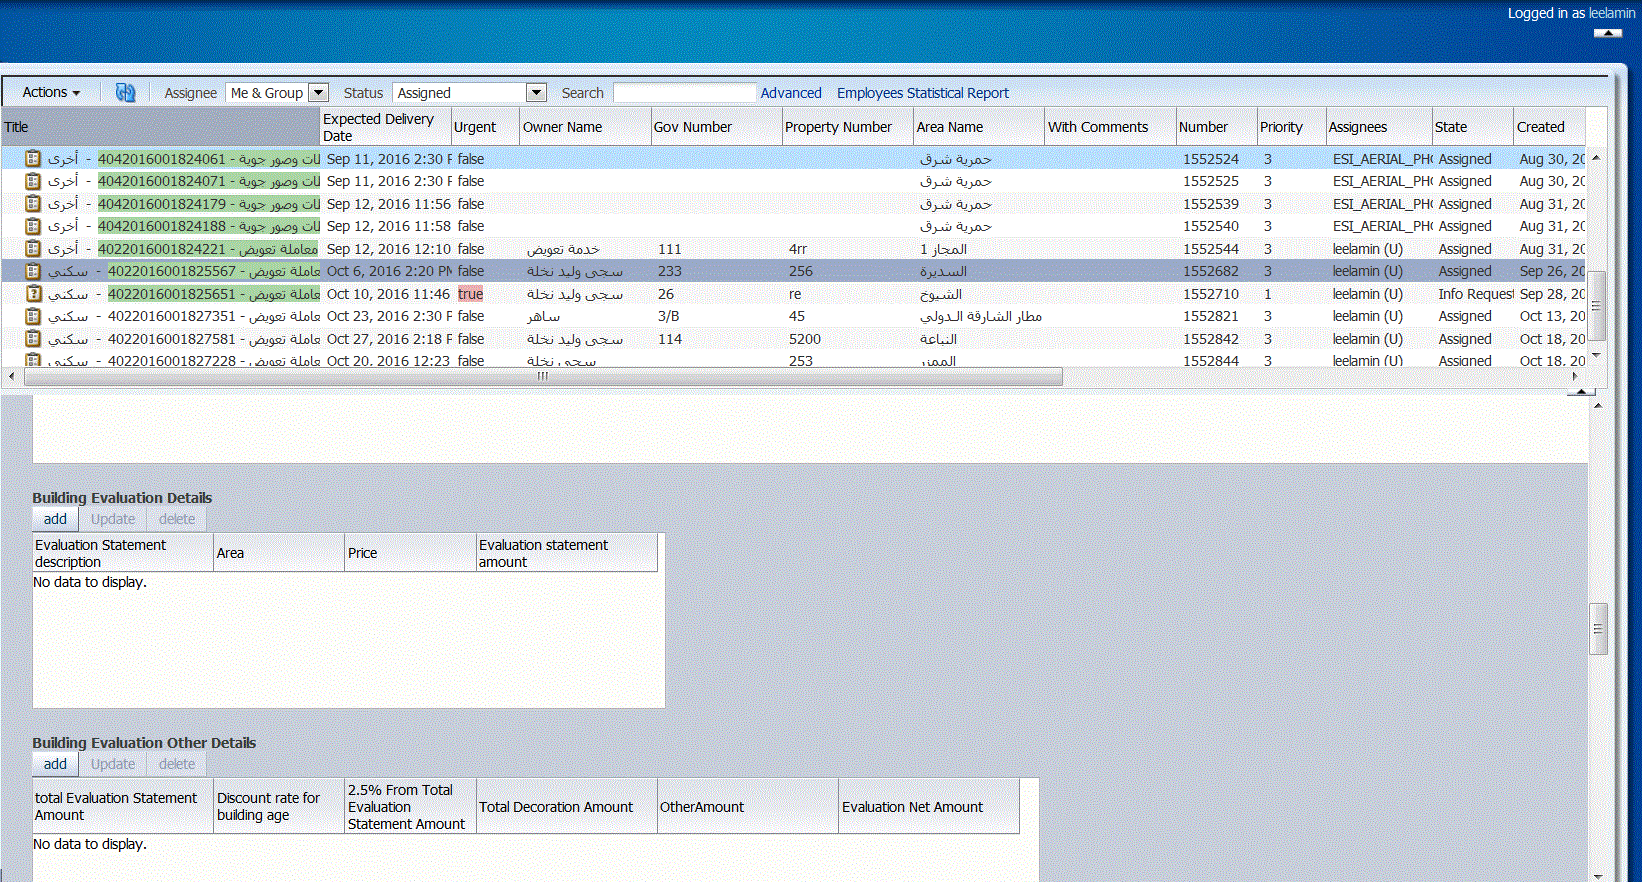Screen dimensions: 1642x882
Task: Click Evaluation Statement description column header
Action: click(x=123, y=553)
